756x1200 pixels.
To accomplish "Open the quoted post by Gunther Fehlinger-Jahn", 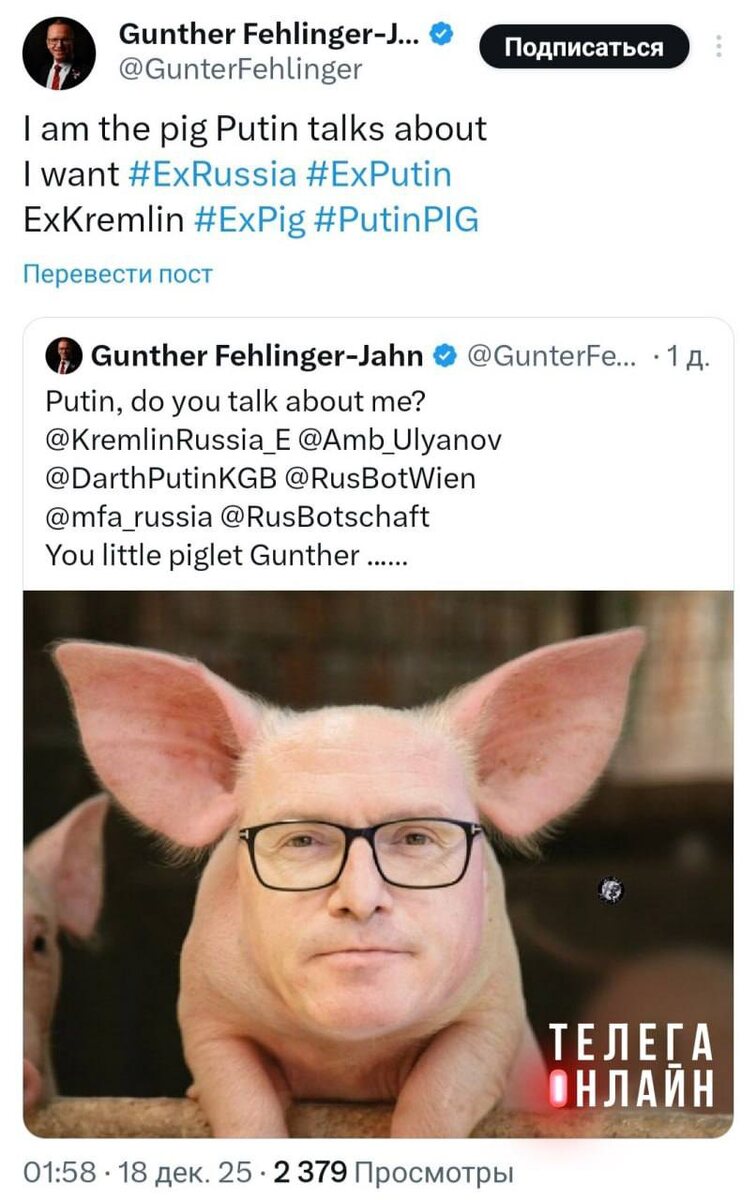I will tap(378, 728).
